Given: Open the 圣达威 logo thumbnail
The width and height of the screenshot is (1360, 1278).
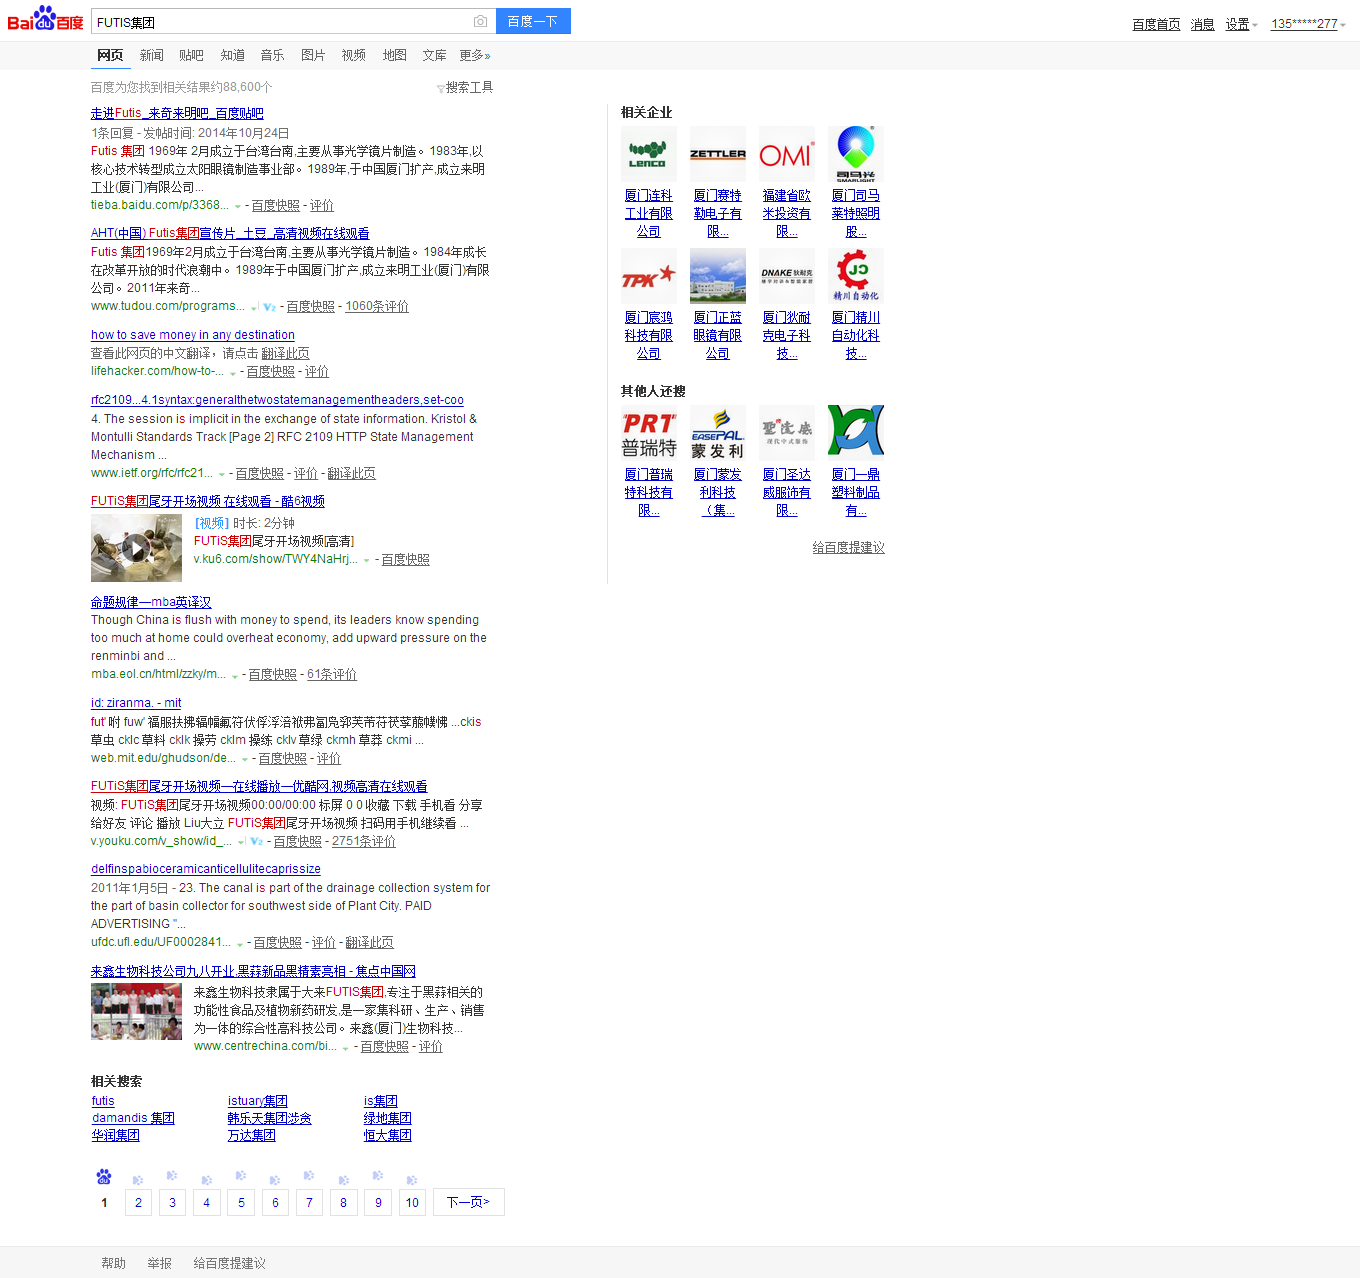Looking at the screenshot, I should tap(786, 433).
